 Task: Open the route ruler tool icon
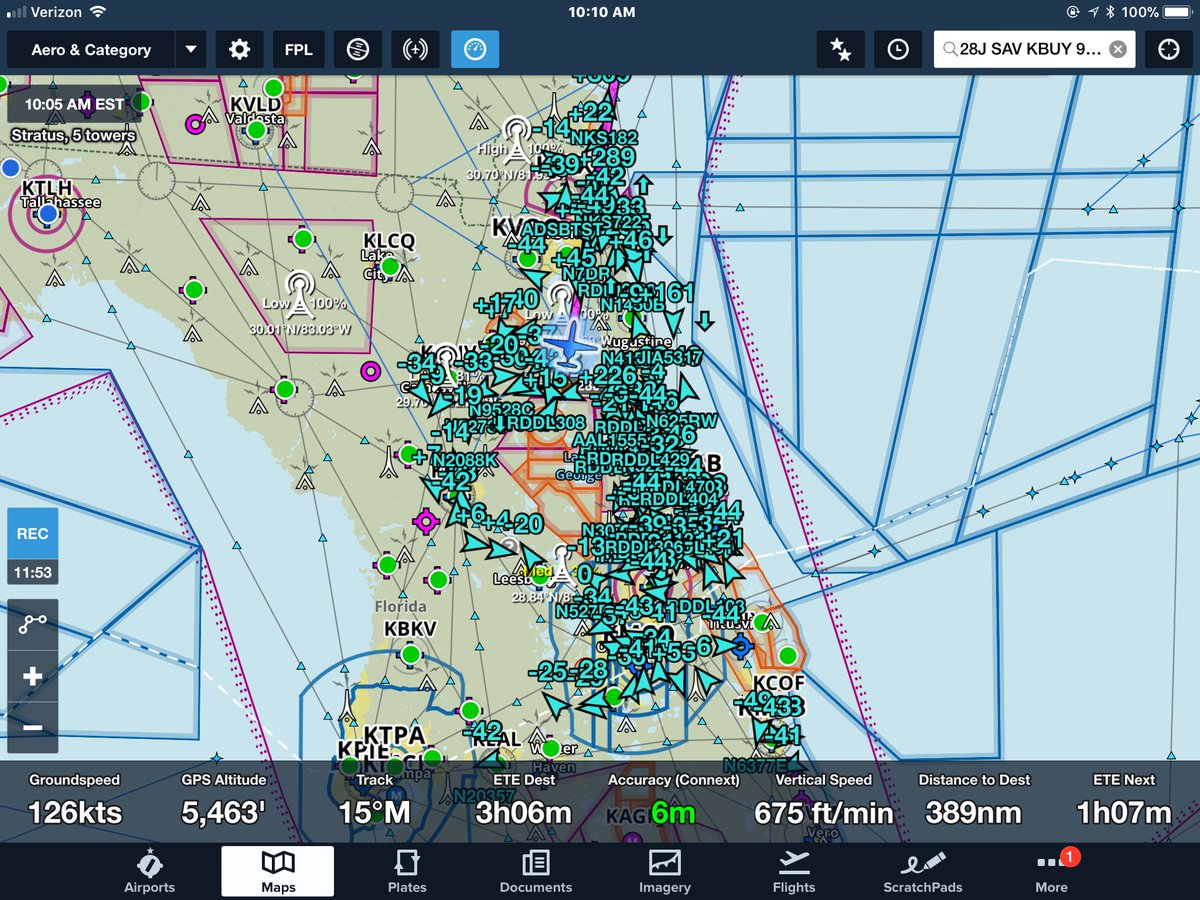tap(32, 624)
